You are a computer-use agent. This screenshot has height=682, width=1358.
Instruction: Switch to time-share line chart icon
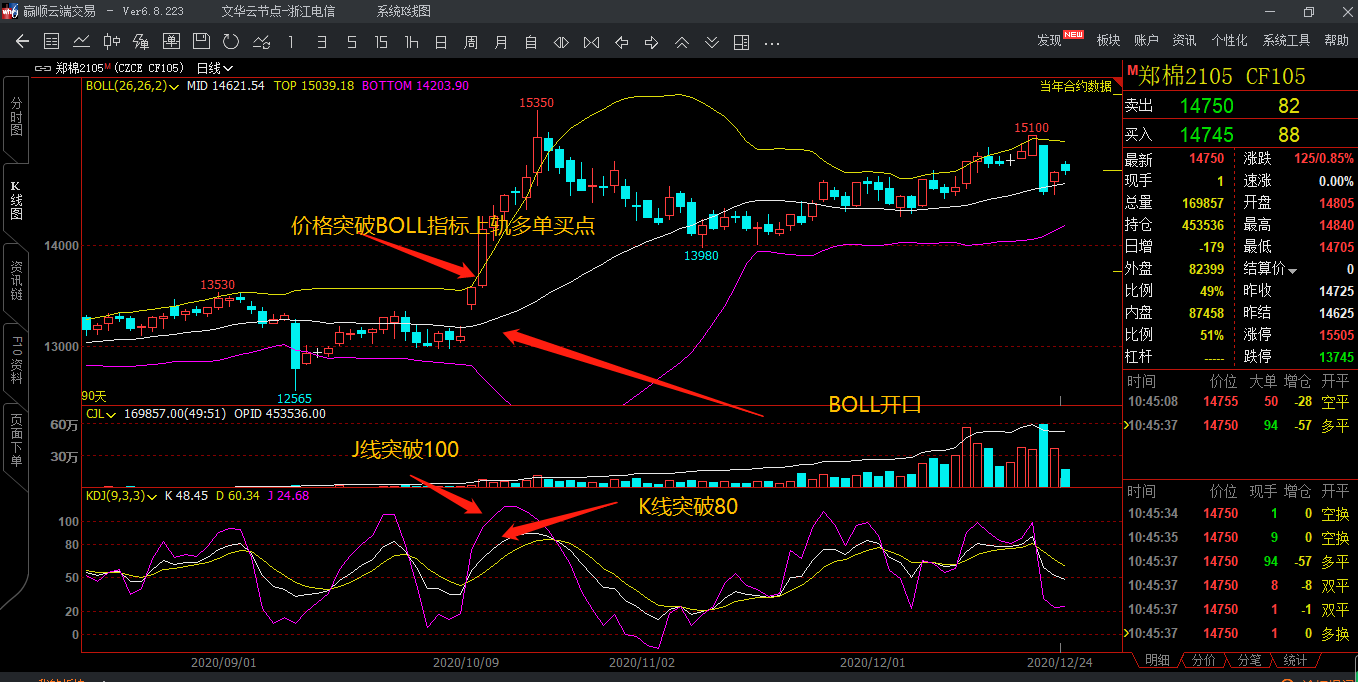81,42
